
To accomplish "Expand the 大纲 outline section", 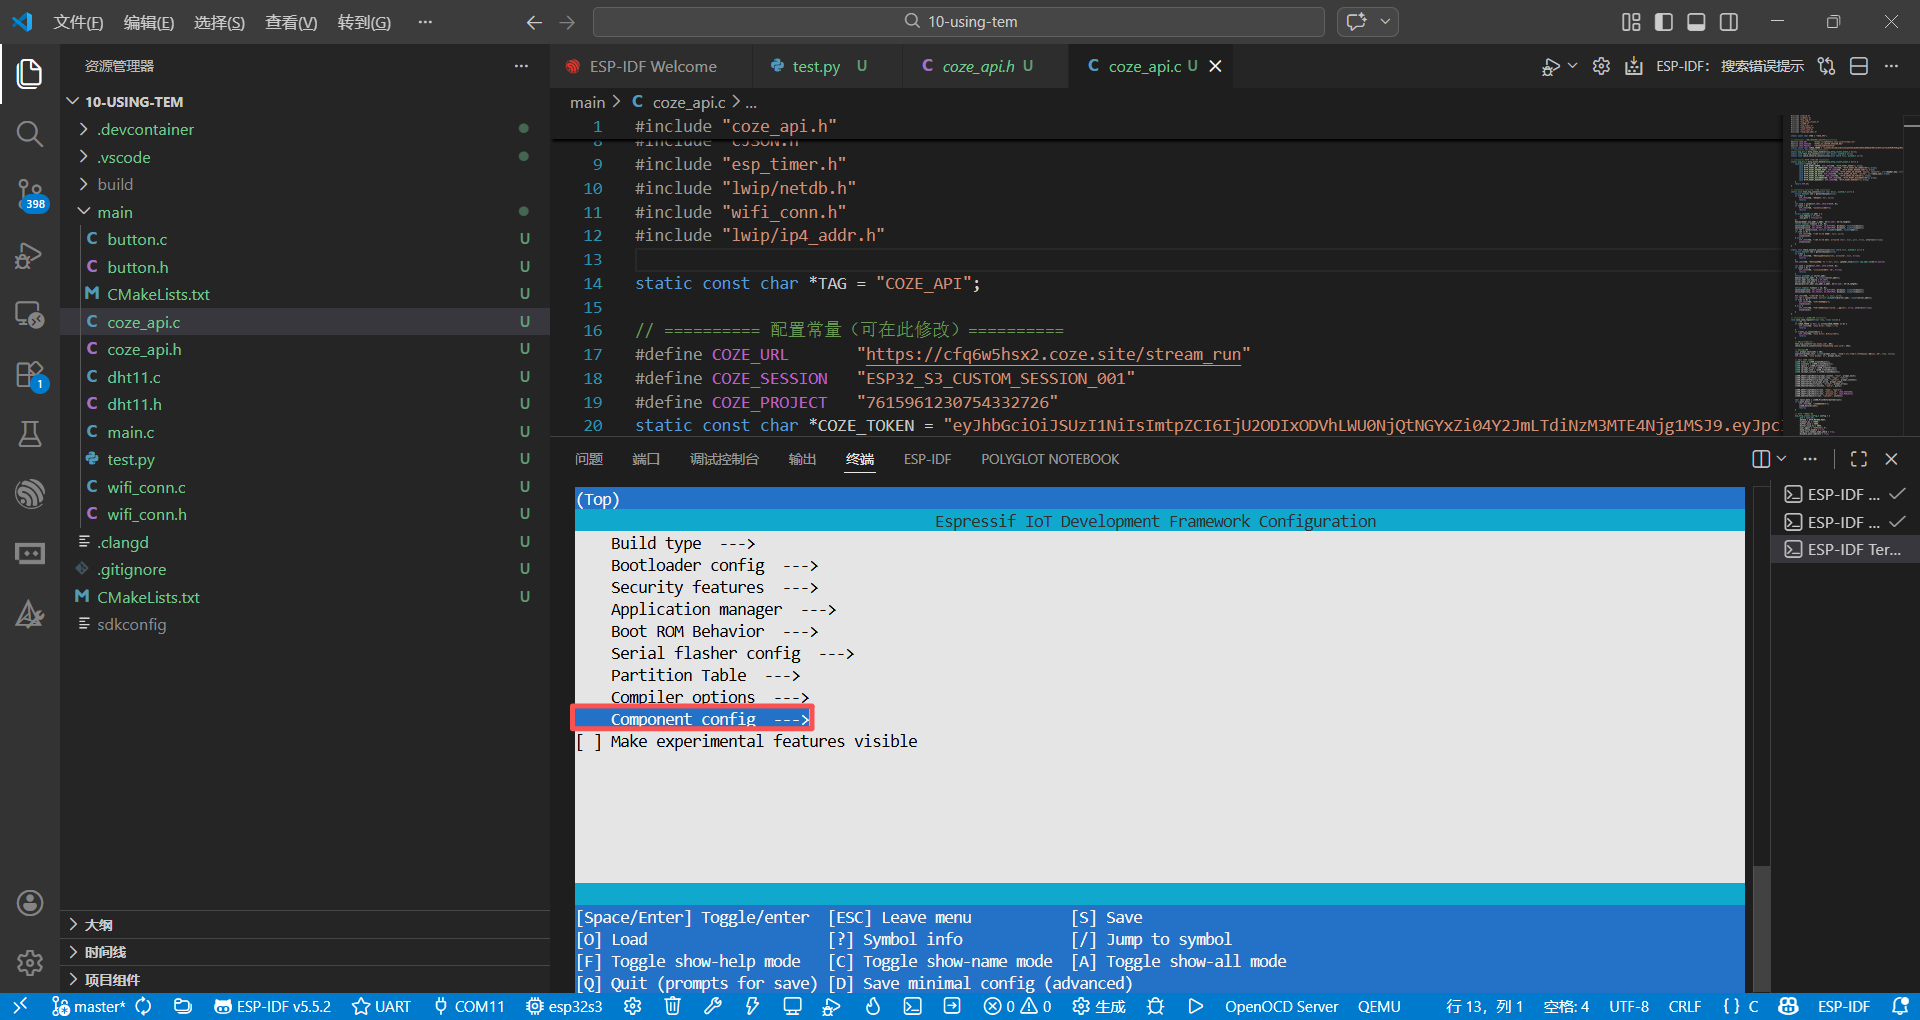I will click(304, 924).
